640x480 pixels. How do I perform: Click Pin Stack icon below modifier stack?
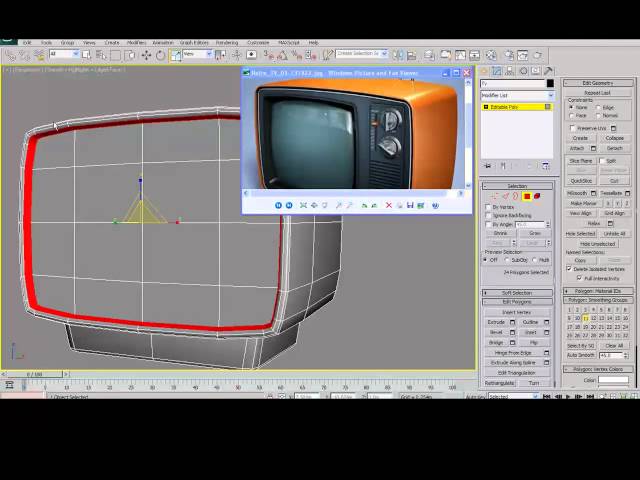point(487,166)
